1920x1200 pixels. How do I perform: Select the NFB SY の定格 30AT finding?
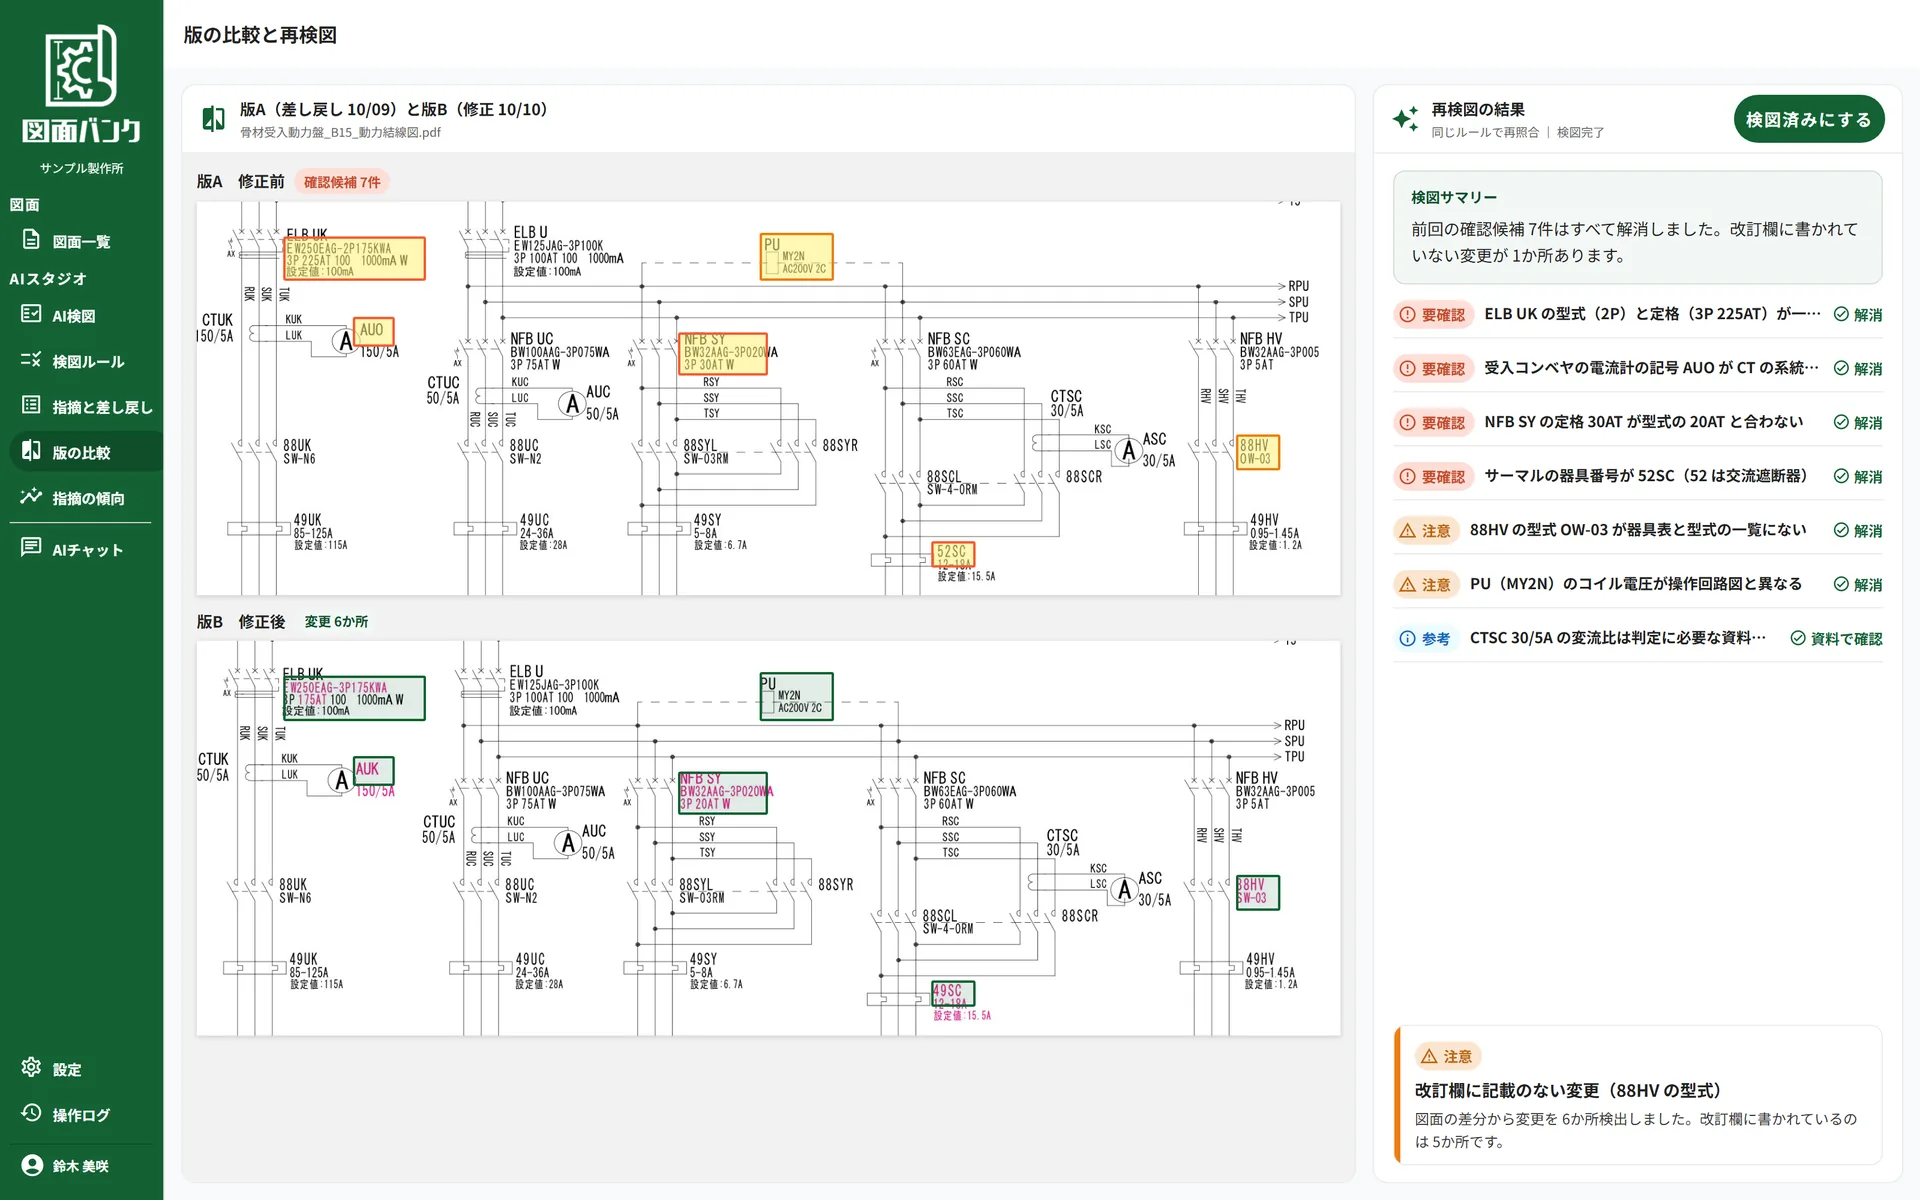pyautogui.click(x=1638, y=422)
